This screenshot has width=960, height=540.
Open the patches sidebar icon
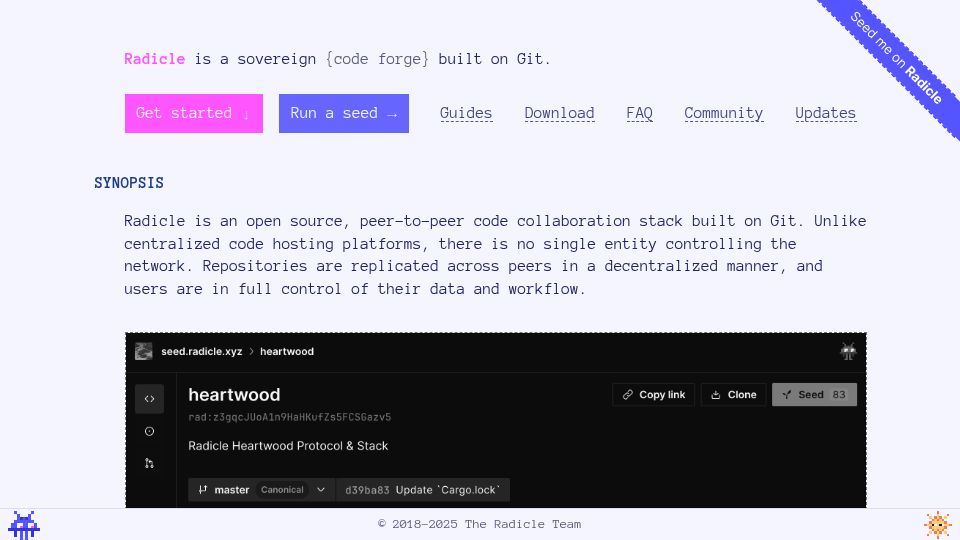click(x=149, y=463)
